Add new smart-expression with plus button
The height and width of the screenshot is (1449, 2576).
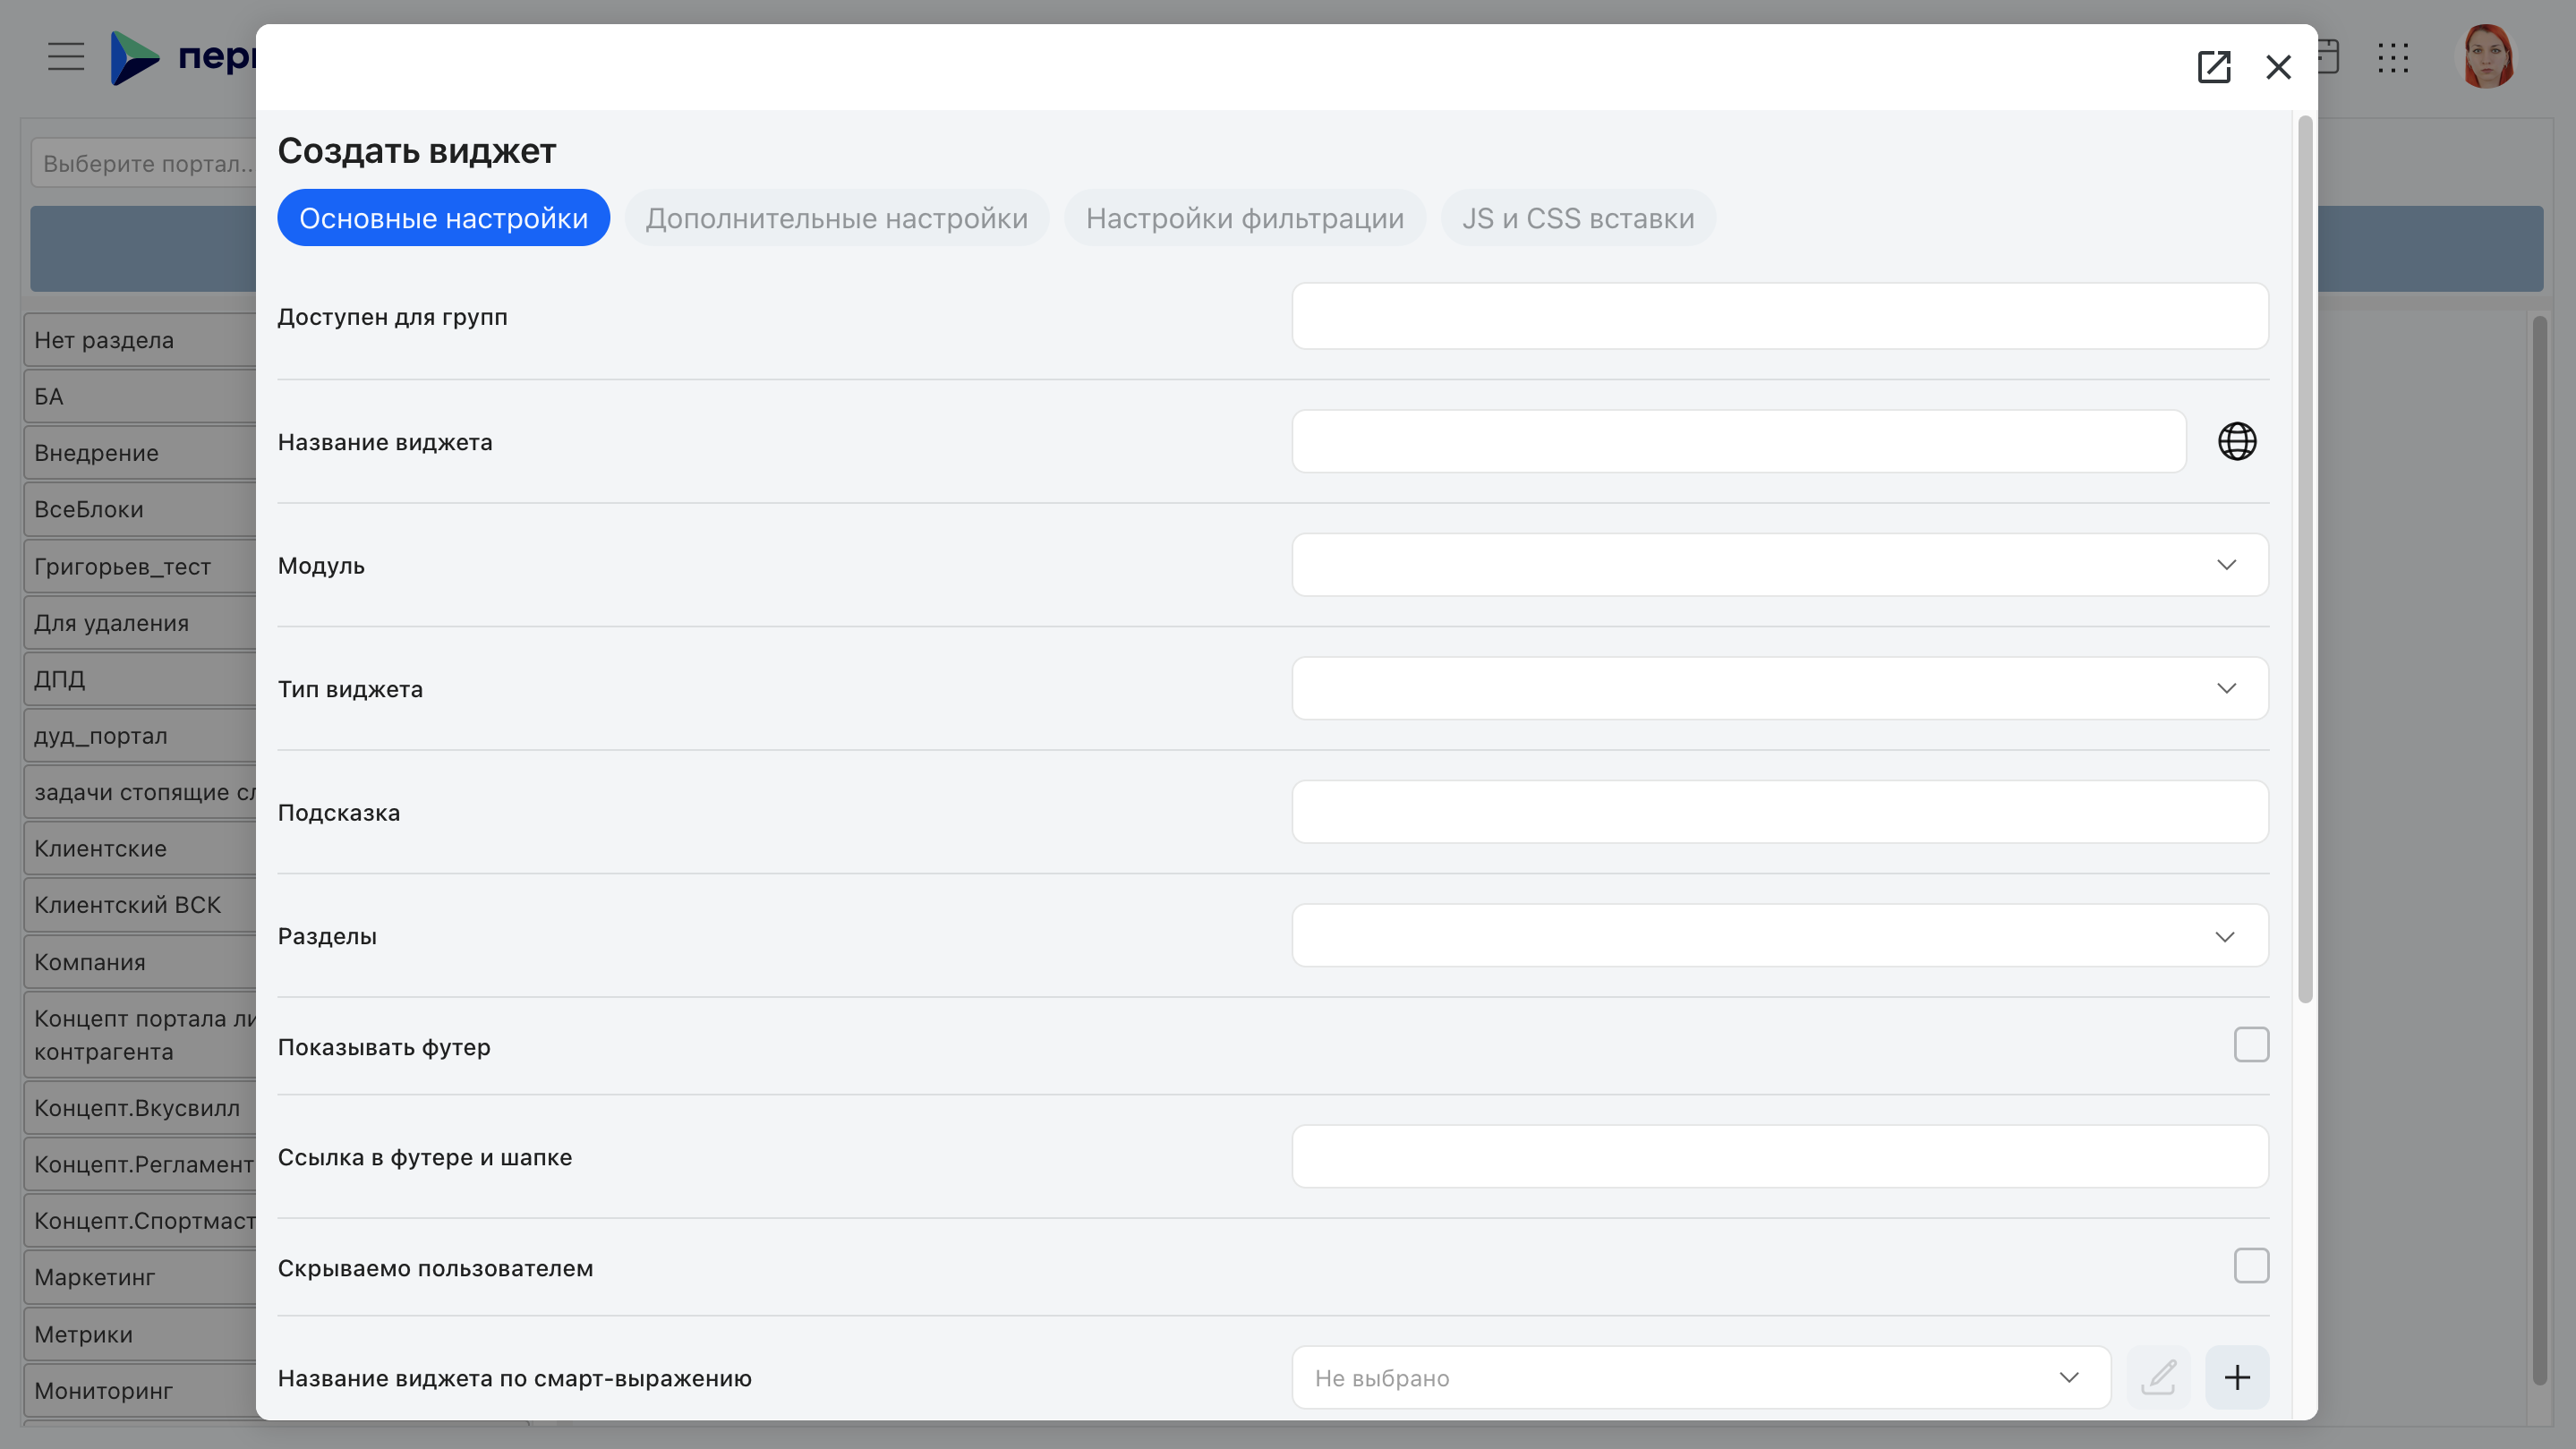pyautogui.click(x=2237, y=1377)
